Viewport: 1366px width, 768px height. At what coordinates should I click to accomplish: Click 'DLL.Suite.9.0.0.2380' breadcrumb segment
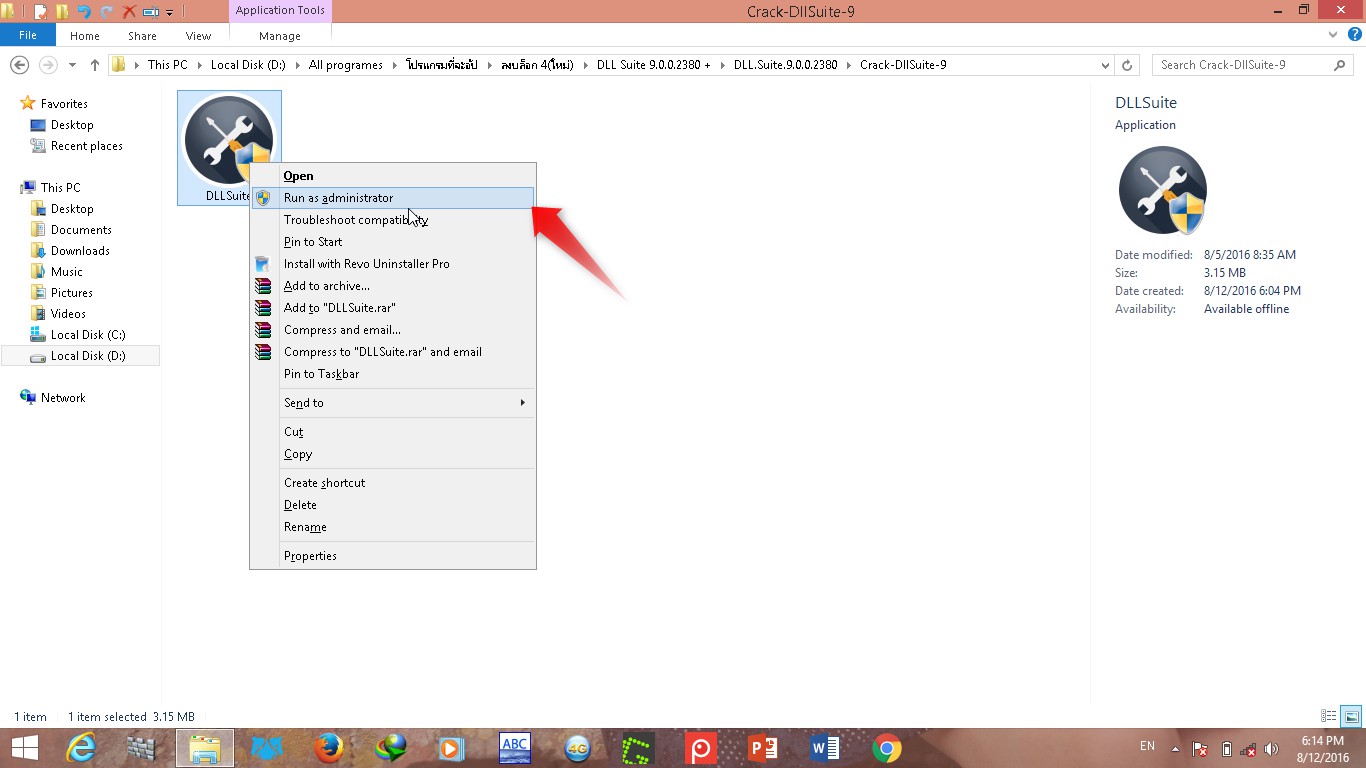click(x=785, y=65)
